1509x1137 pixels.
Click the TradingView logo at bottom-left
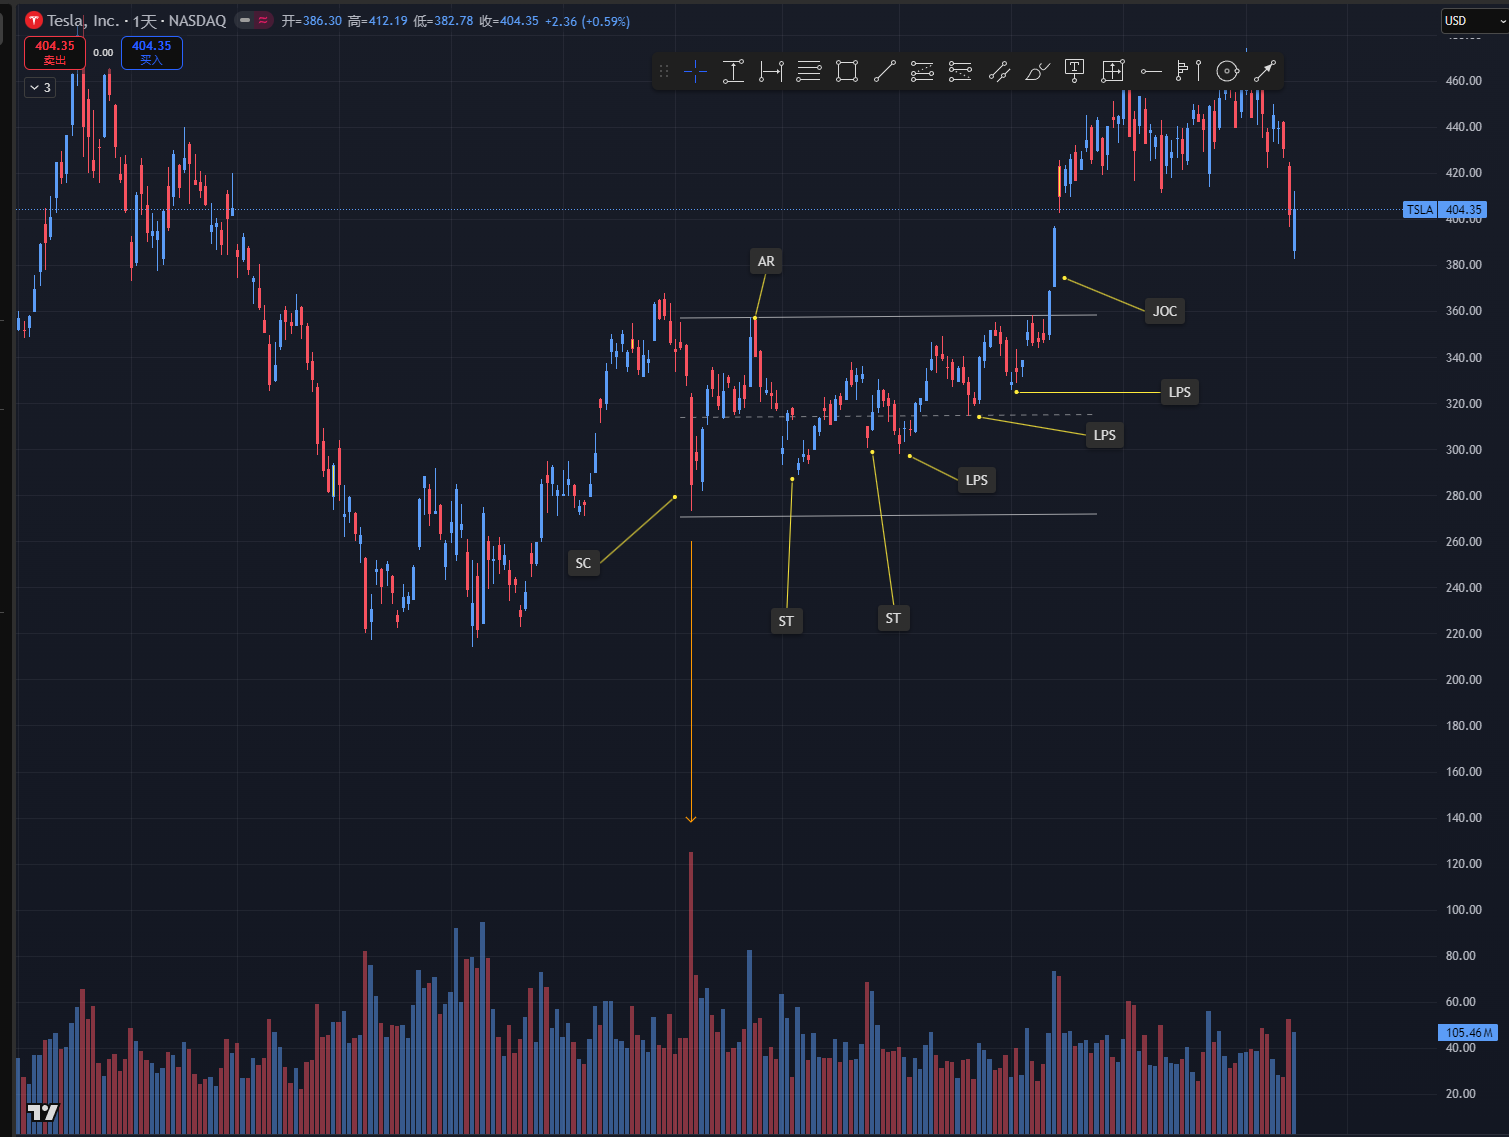tap(42, 1112)
